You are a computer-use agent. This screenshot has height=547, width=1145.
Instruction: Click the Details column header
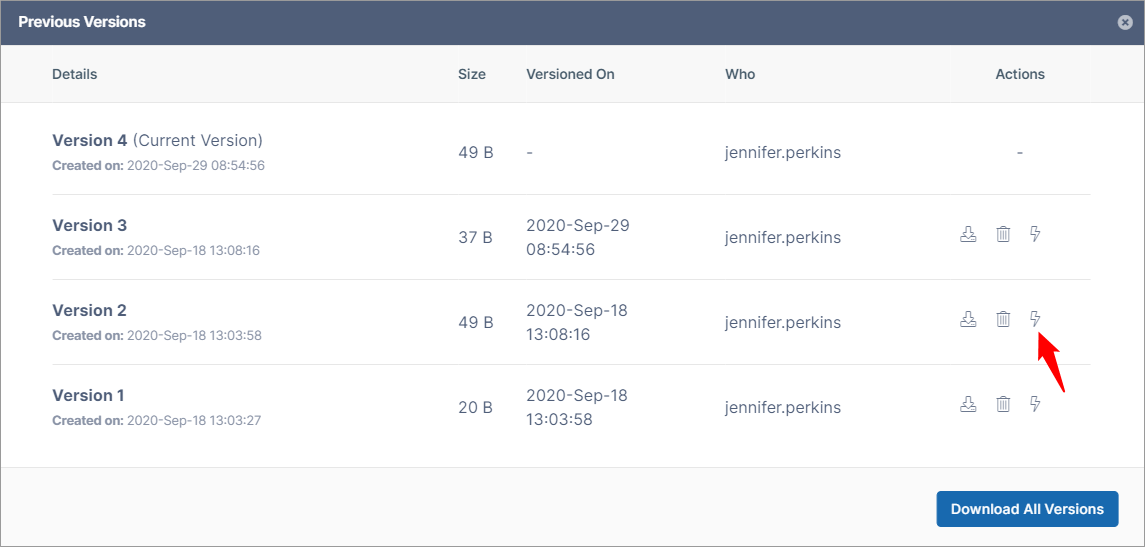[75, 74]
